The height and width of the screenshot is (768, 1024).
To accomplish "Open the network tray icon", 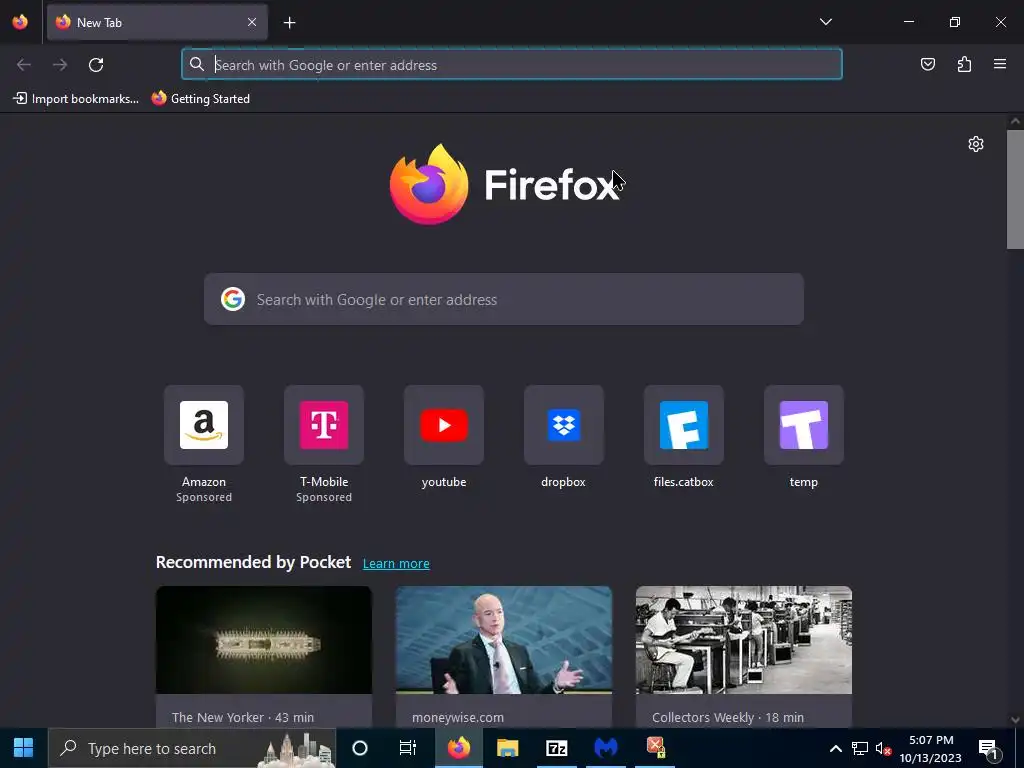I will click(859, 748).
